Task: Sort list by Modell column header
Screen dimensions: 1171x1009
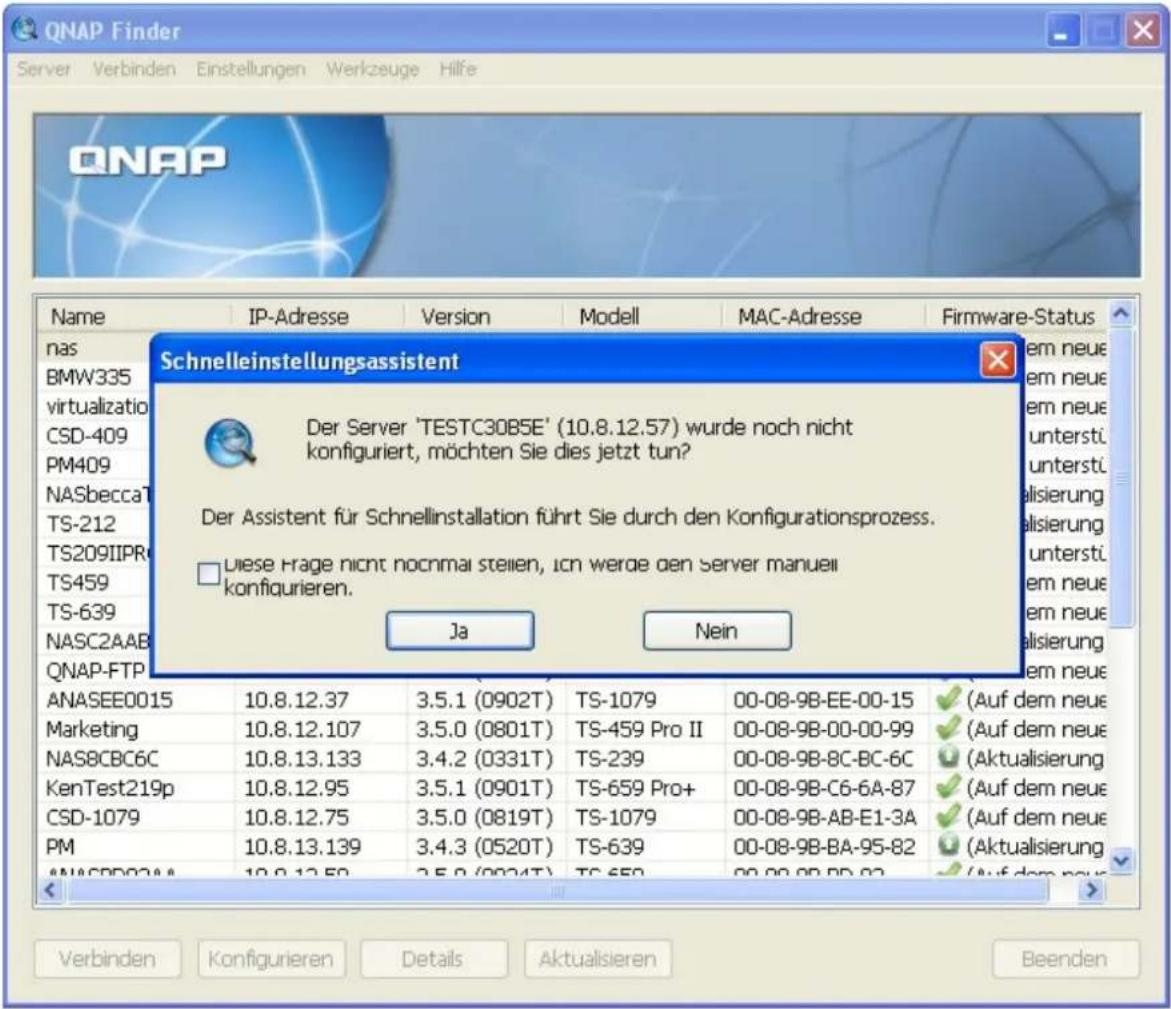Action: tap(642, 317)
